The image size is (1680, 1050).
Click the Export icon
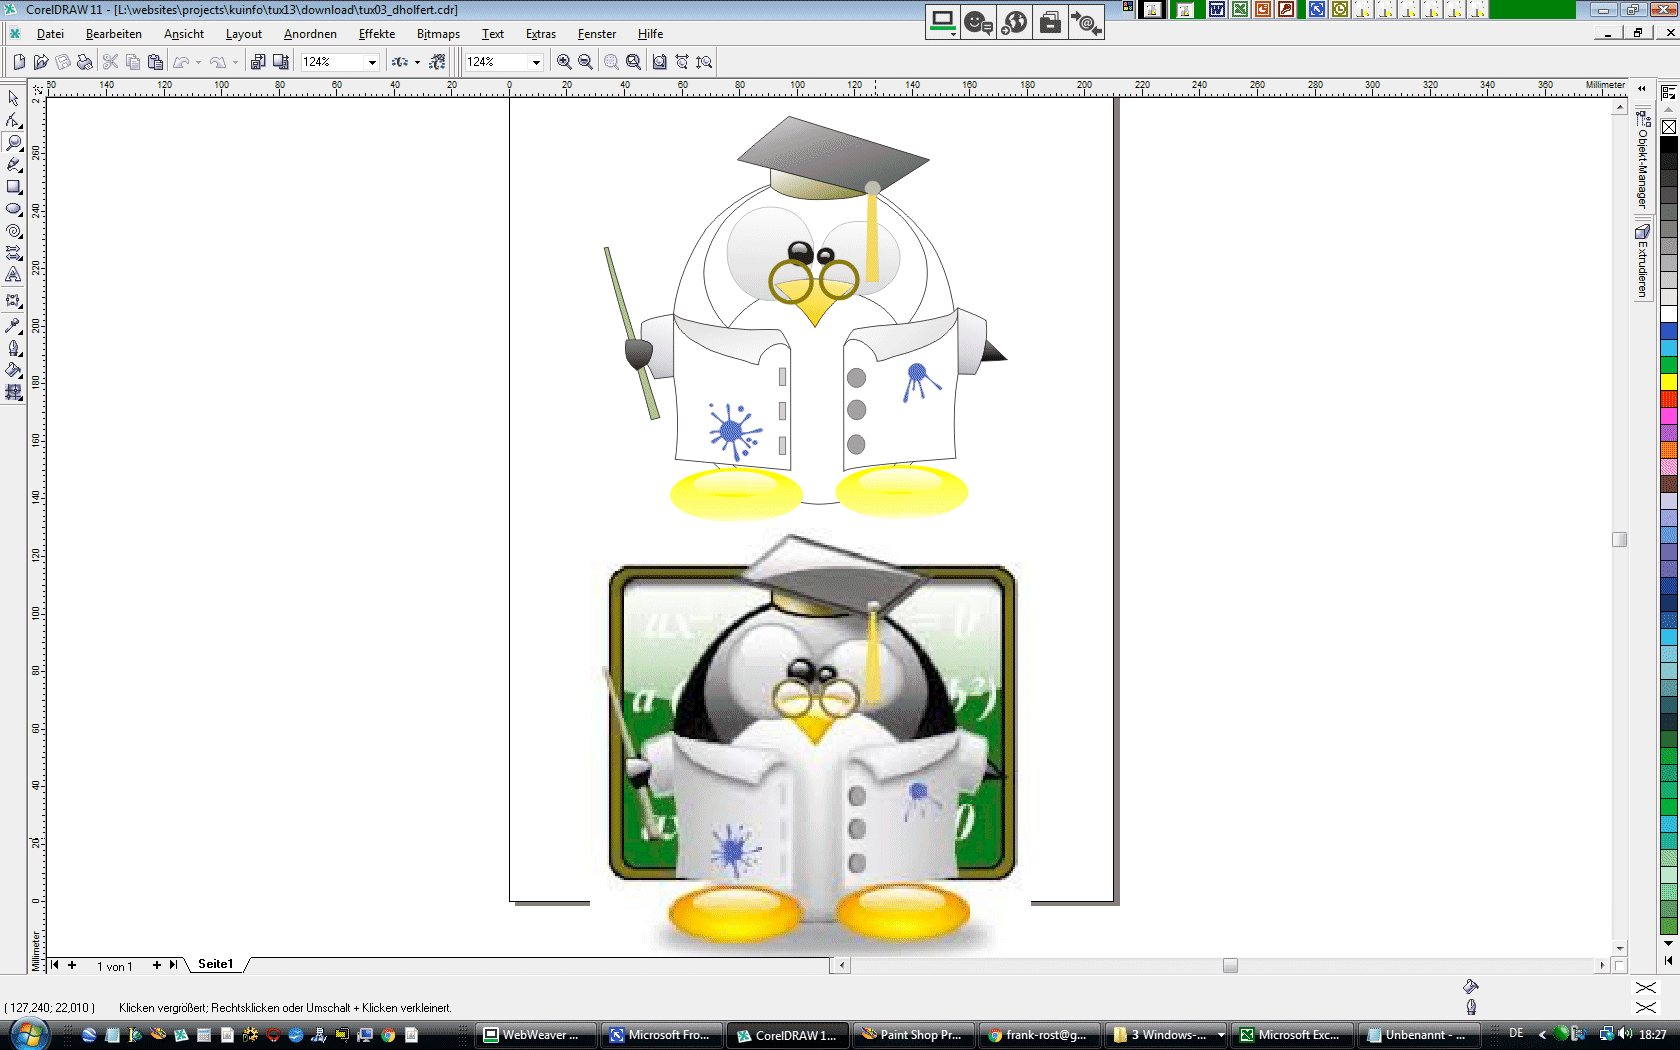tap(281, 62)
